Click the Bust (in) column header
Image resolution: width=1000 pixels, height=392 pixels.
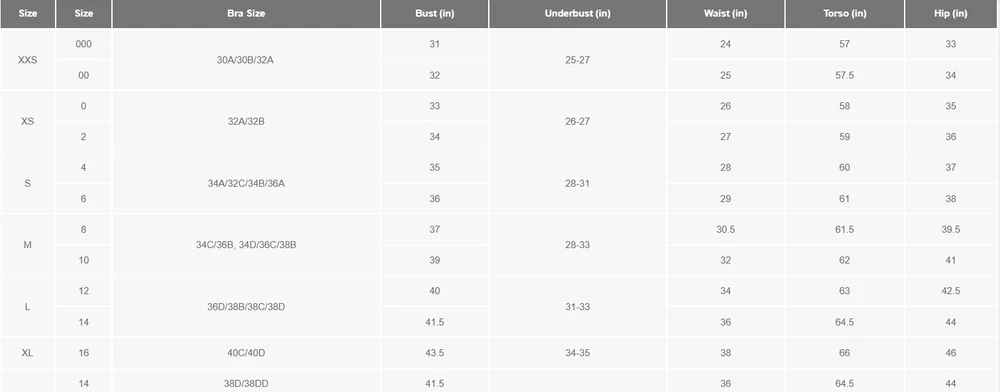point(434,13)
